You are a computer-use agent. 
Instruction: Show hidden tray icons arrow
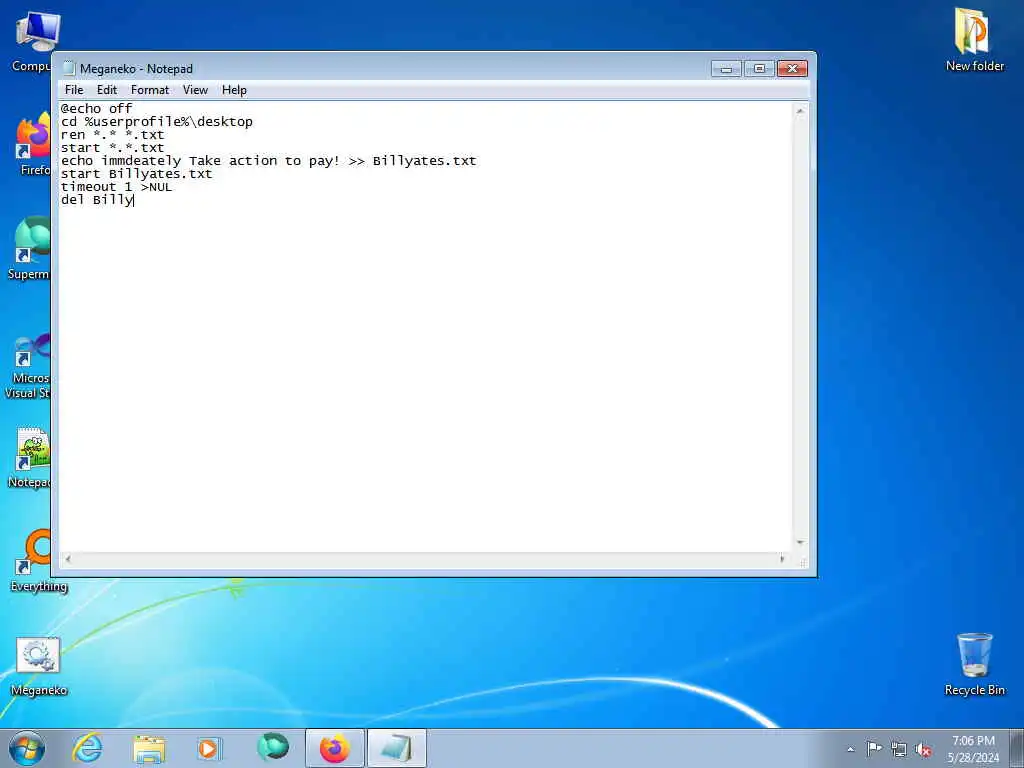point(850,749)
